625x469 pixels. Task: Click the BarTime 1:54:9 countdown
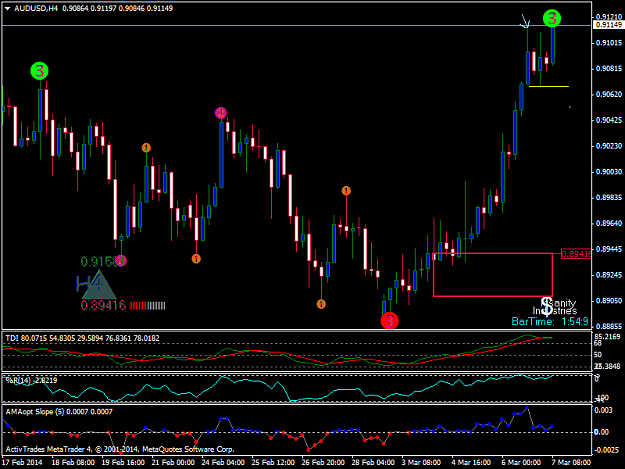click(550, 322)
